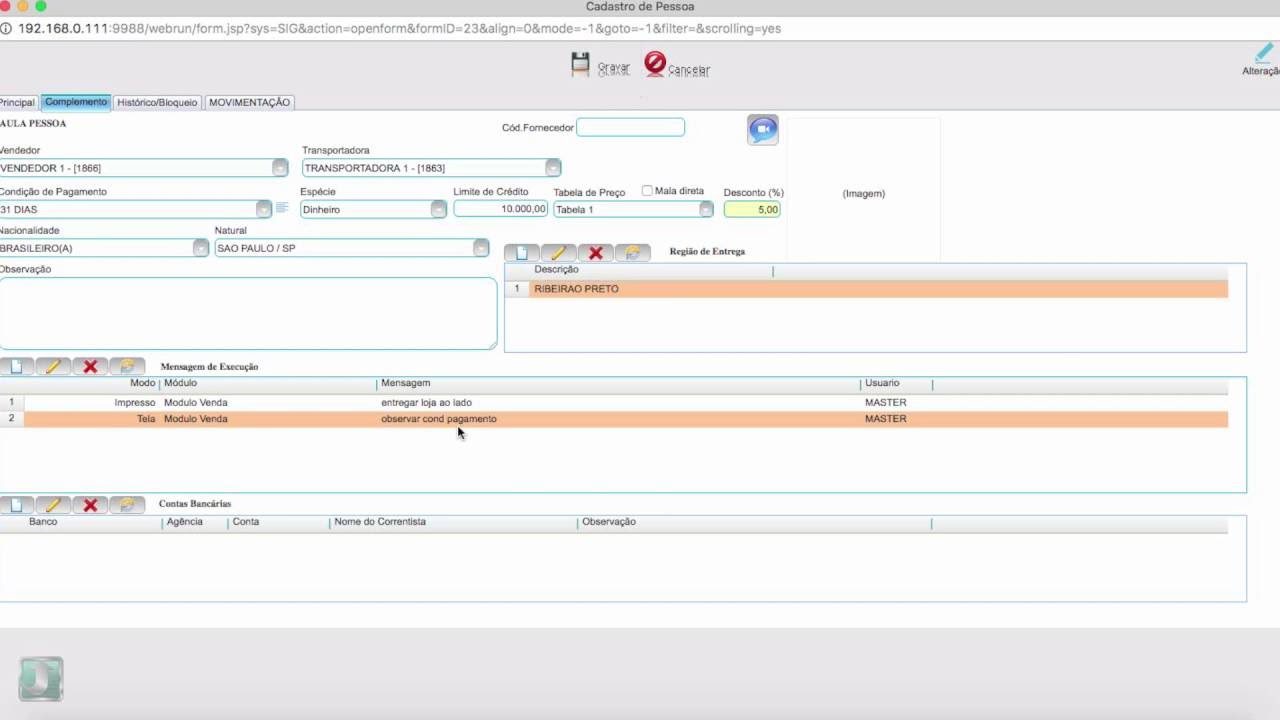
Task: Click the Banco column header
Action: click(x=43, y=522)
